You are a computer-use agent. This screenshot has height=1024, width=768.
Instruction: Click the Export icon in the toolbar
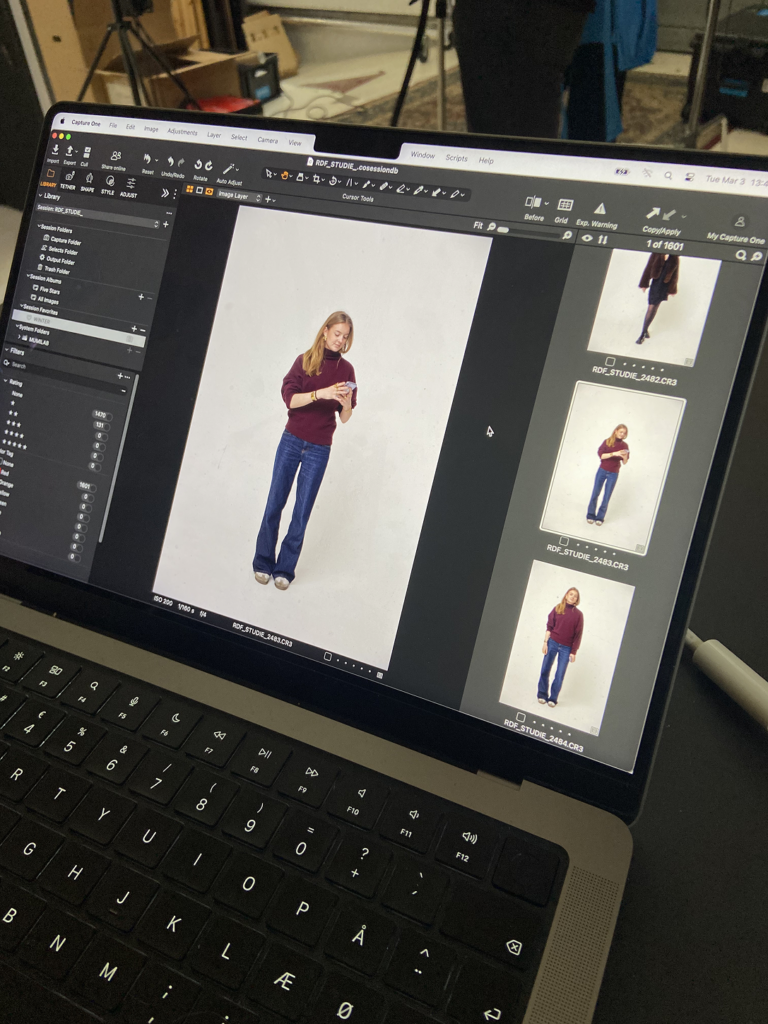click(69, 151)
